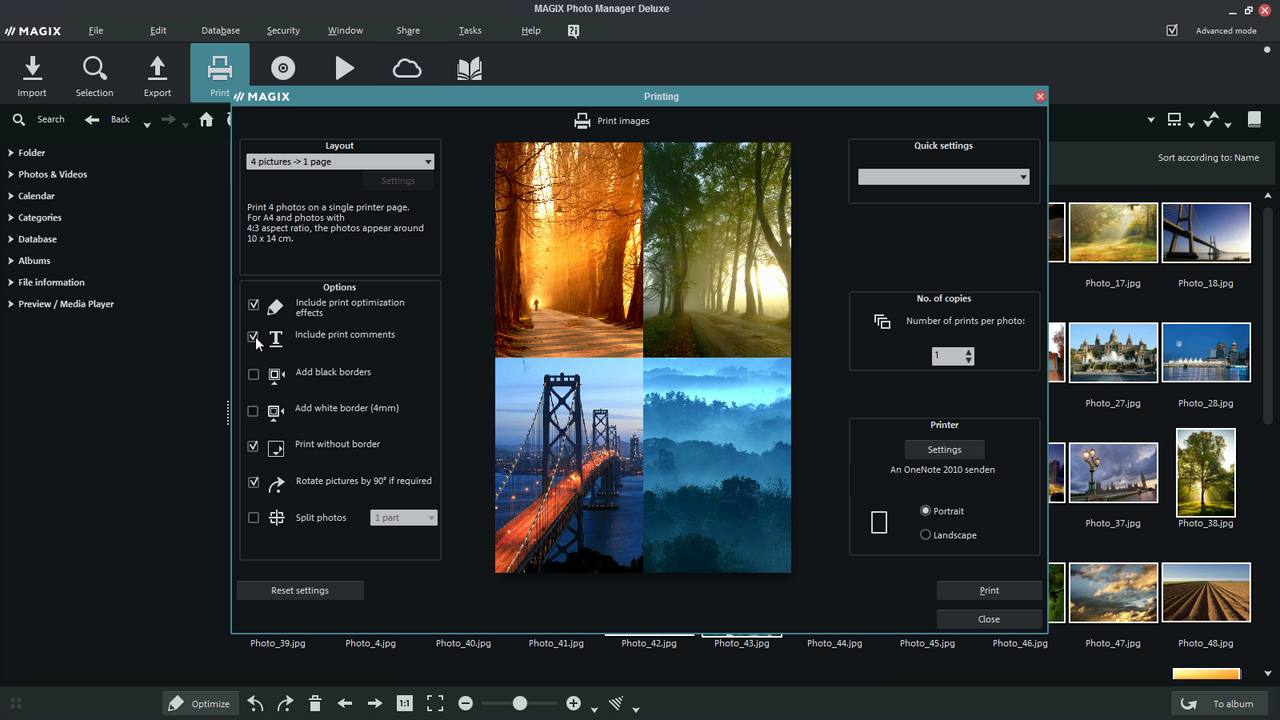Click the 1:1 zoom icon
Viewport: 1280px width, 720px height.
pos(404,703)
